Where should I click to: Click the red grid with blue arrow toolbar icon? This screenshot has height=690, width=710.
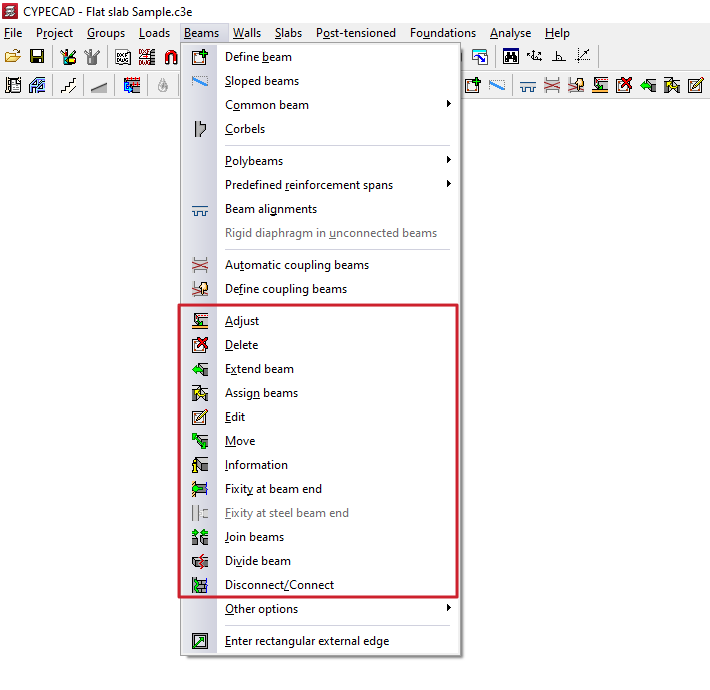point(132,85)
